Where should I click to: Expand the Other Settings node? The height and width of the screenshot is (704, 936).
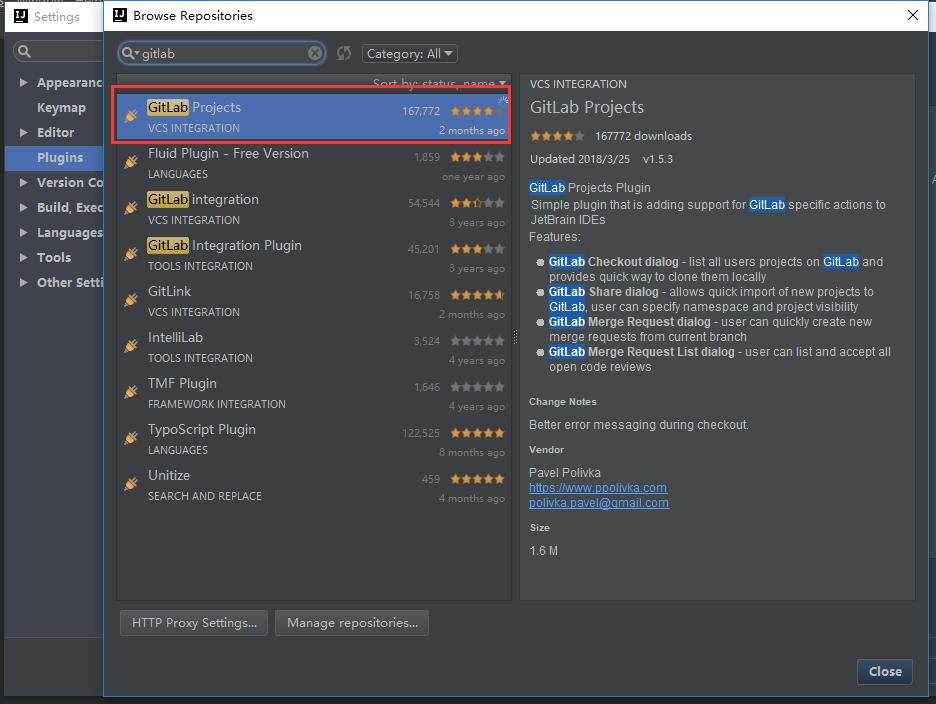coord(23,282)
